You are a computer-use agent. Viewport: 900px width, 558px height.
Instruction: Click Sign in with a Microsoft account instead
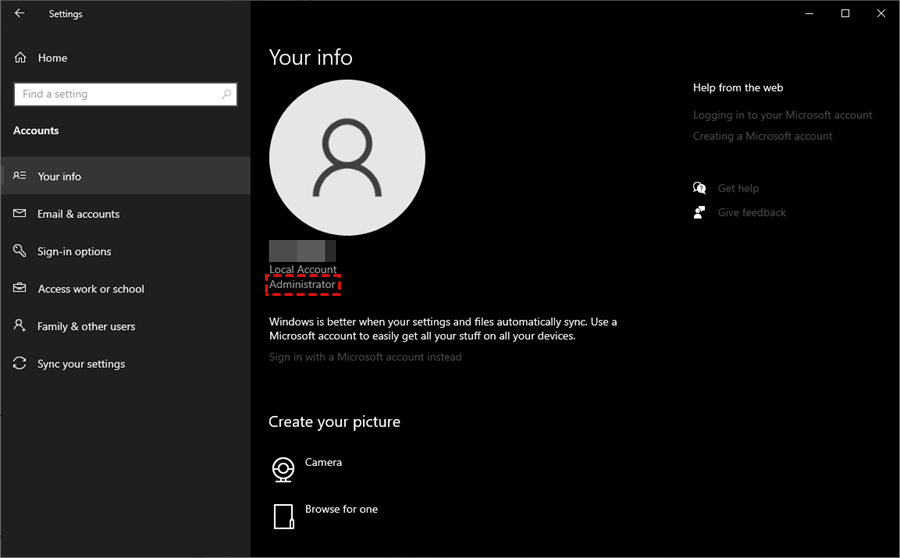pyautogui.click(x=365, y=357)
